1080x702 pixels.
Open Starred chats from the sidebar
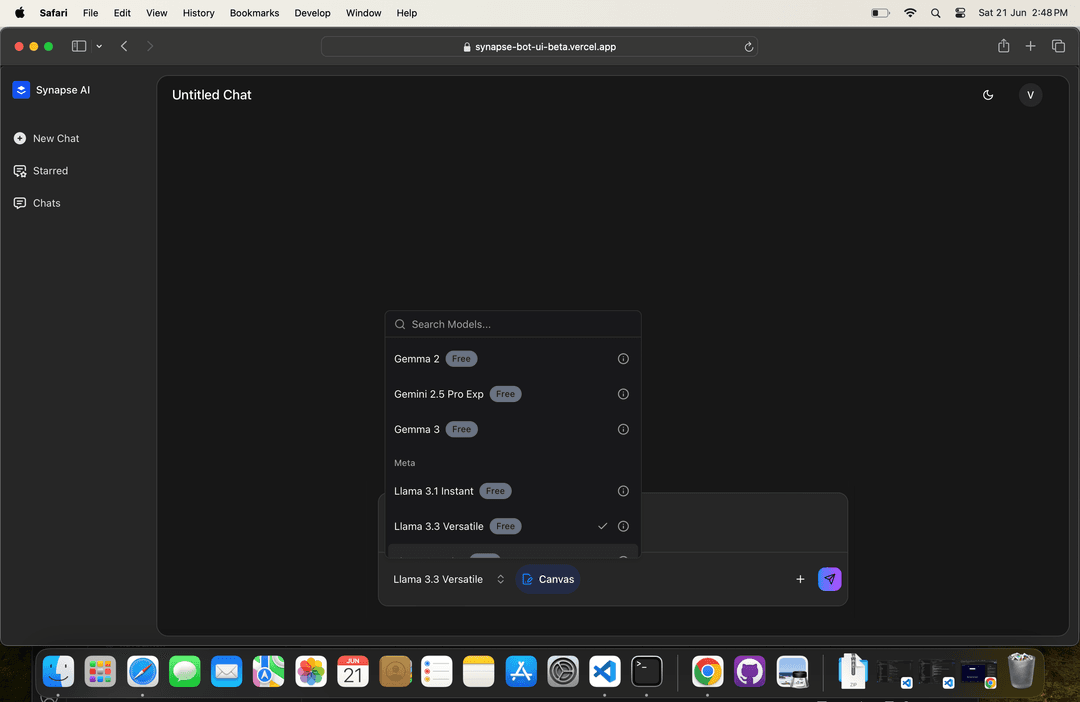[48, 171]
